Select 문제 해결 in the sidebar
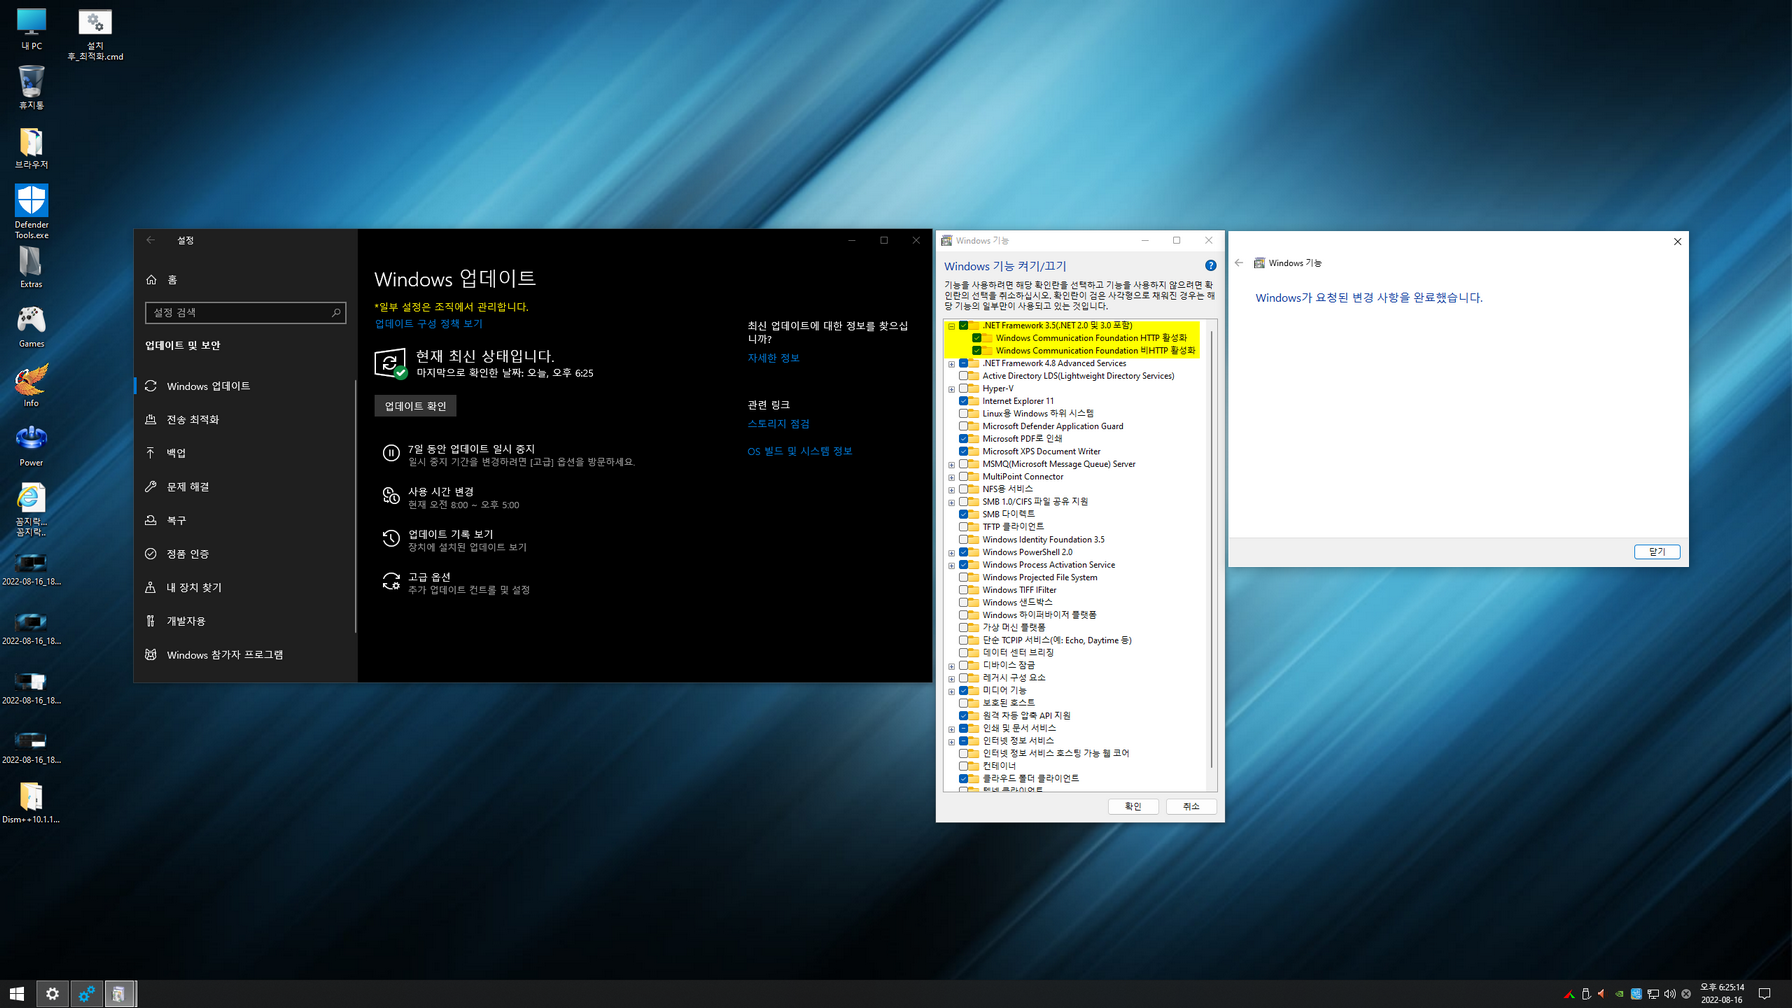The height and width of the screenshot is (1008, 1792). coord(245,487)
